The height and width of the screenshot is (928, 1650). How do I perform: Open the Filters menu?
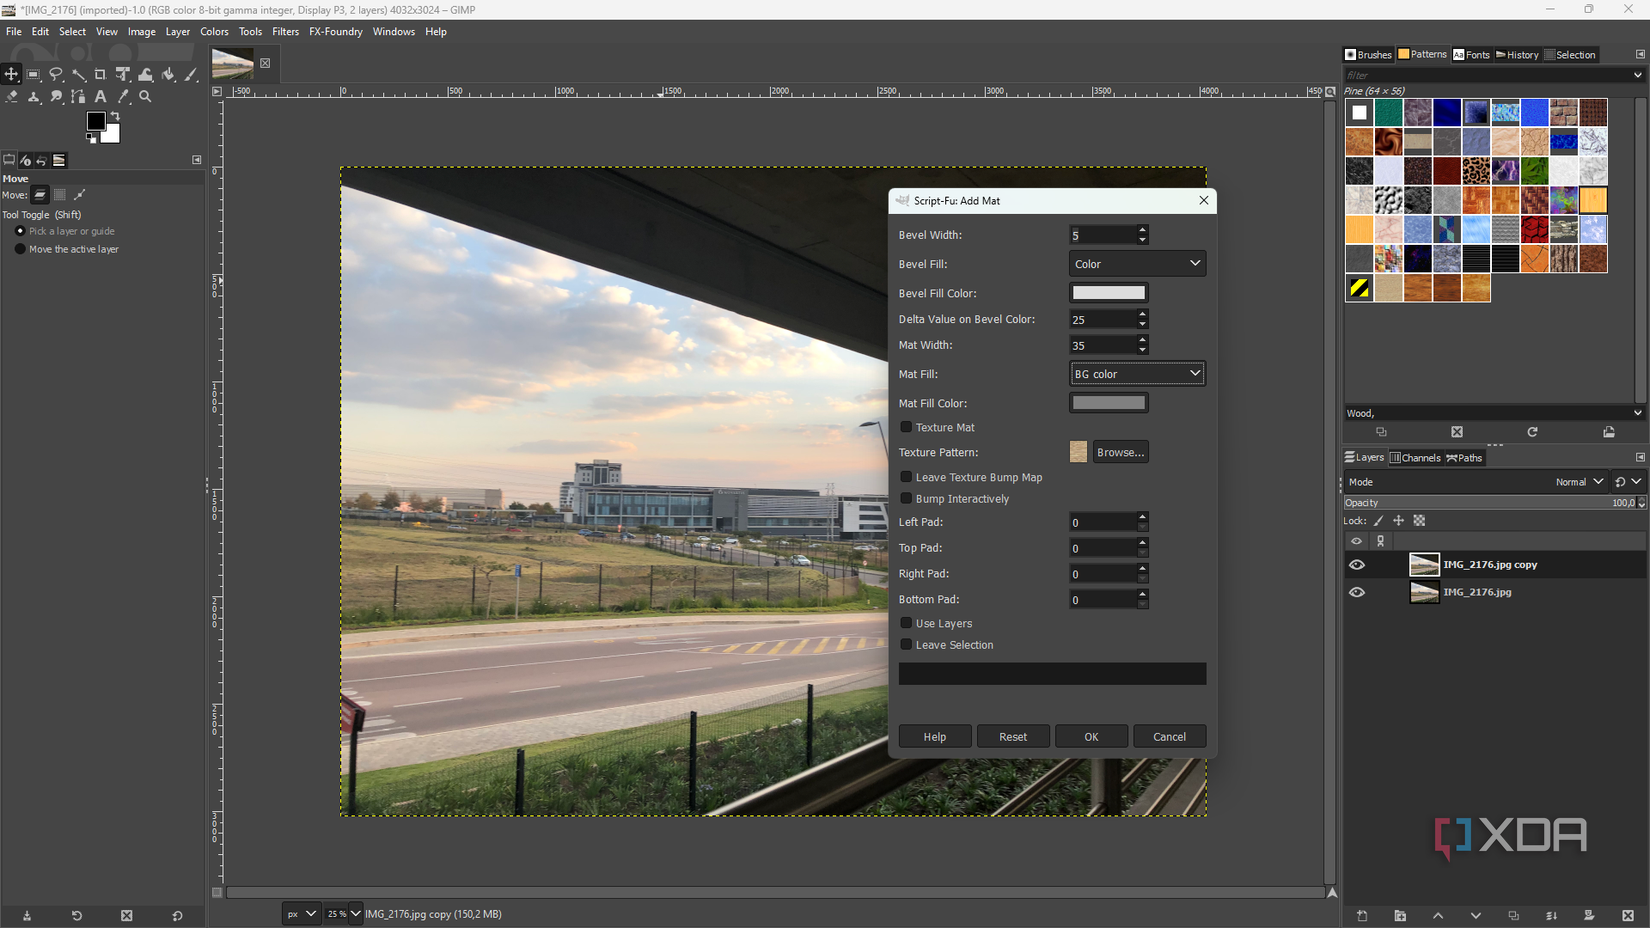[285, 32]
